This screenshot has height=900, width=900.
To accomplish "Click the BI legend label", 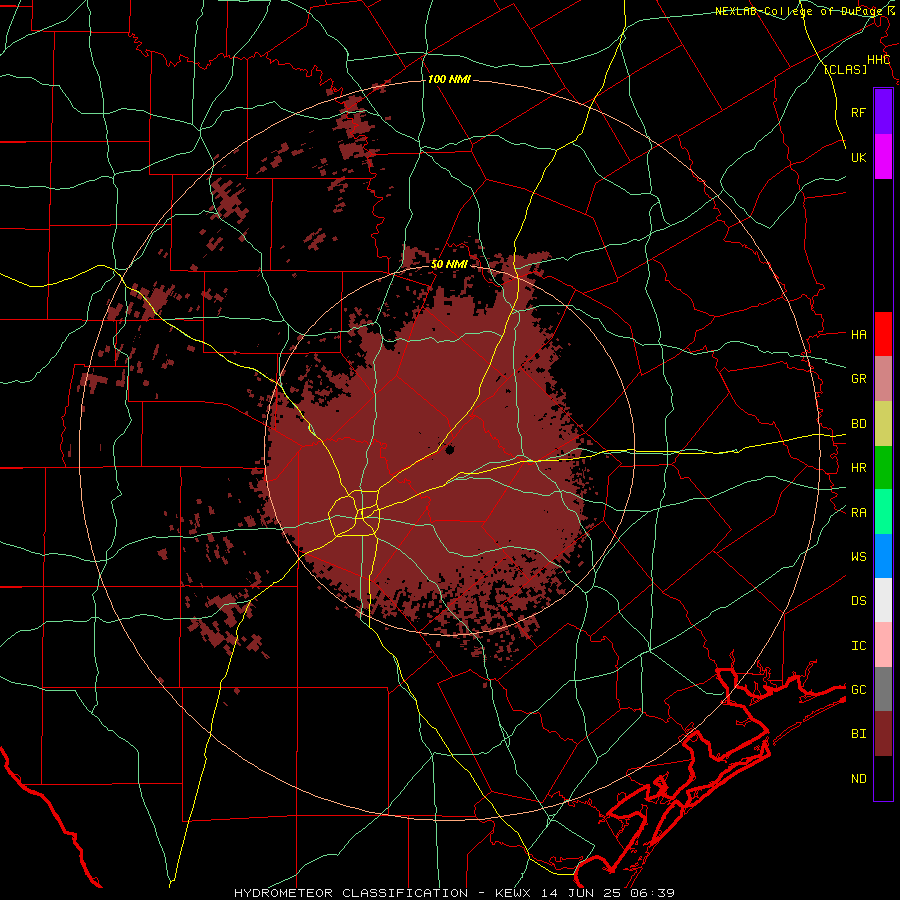I will coord(858,734).
